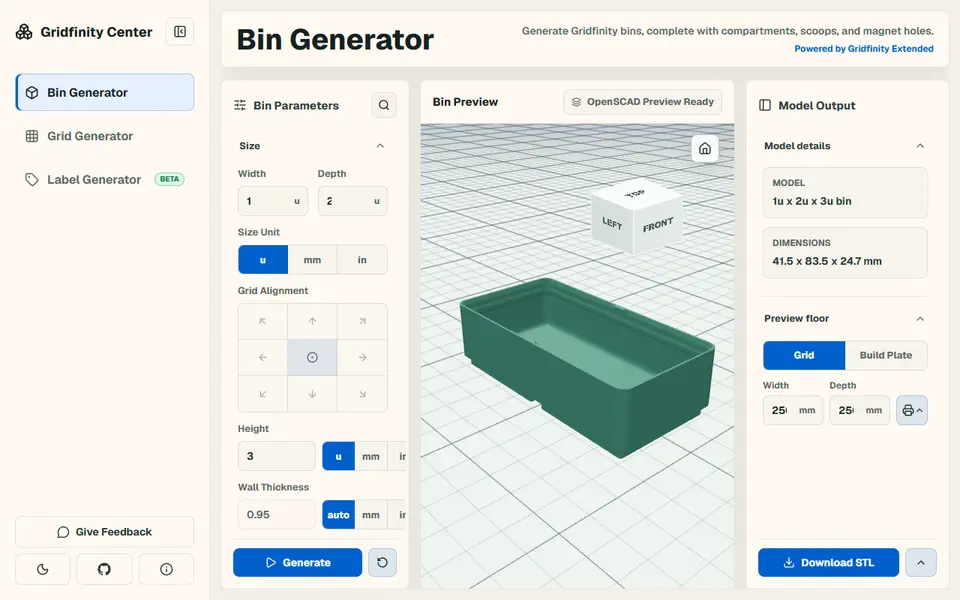Switch preview floor to Build Plate
This screenshot has width=960, height=600.
pos(886,355)
